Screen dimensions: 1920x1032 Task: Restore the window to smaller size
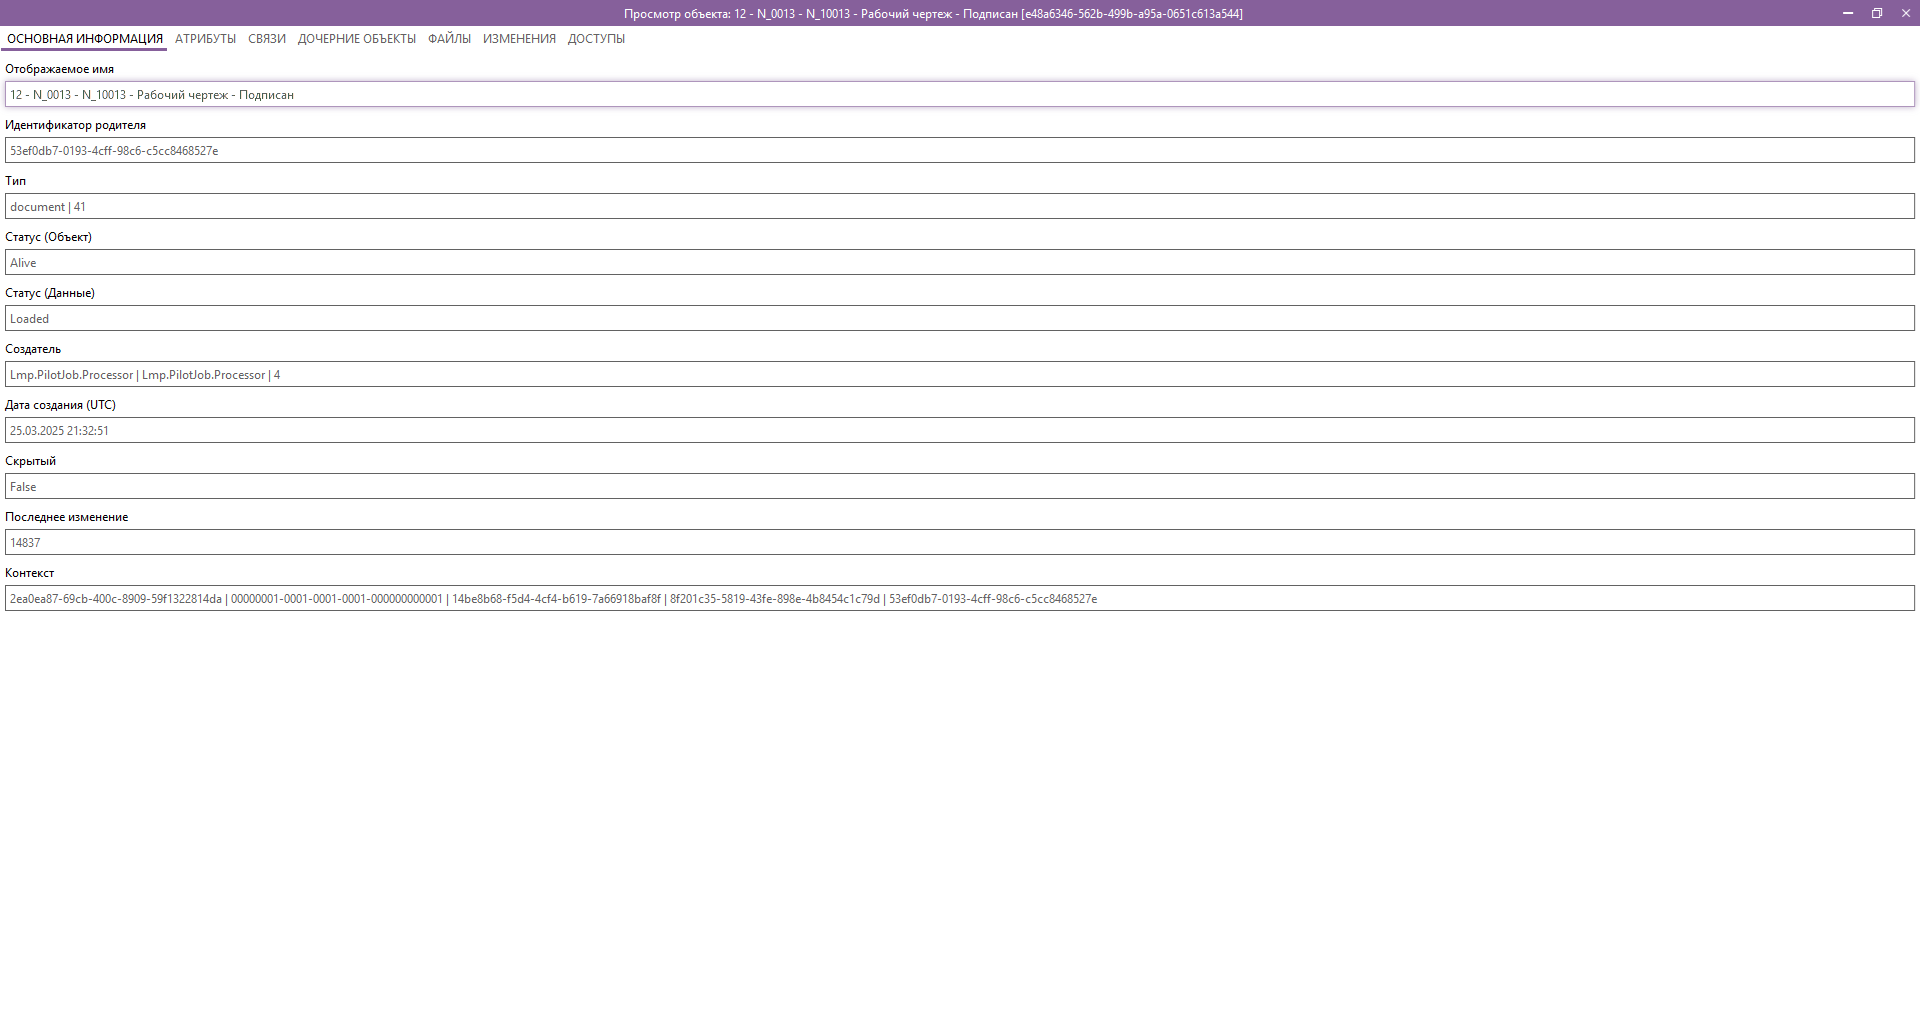point(1876,13)
